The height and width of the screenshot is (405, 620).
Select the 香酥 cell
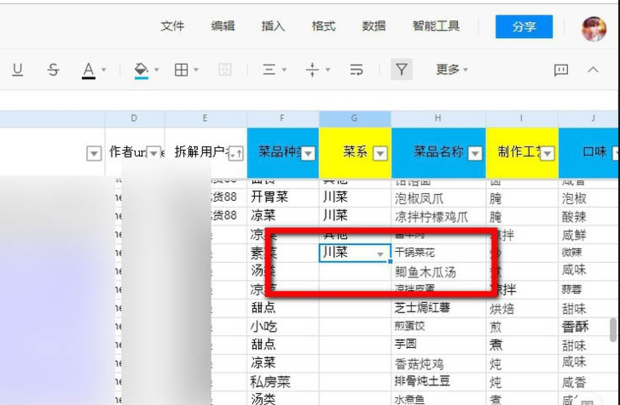coord(589,327)
